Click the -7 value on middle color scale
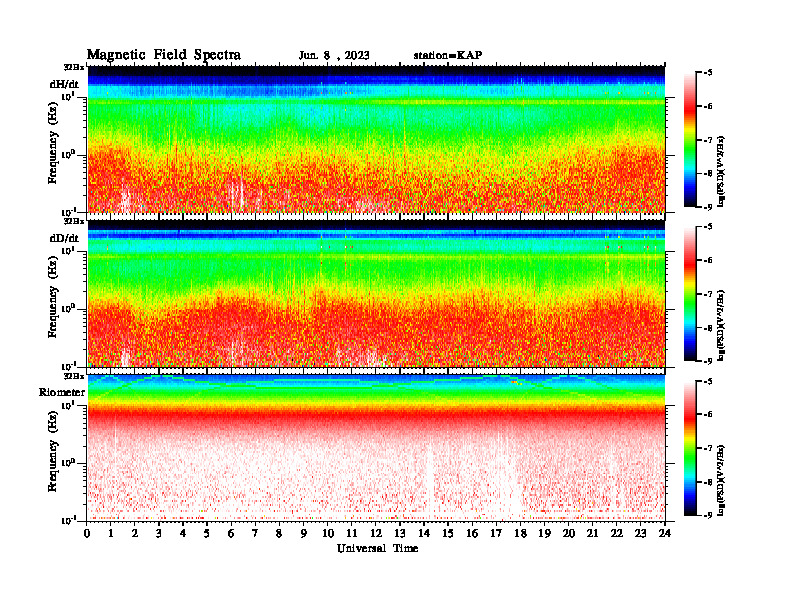This screenshot has height=612, width=792. (708, 294)
